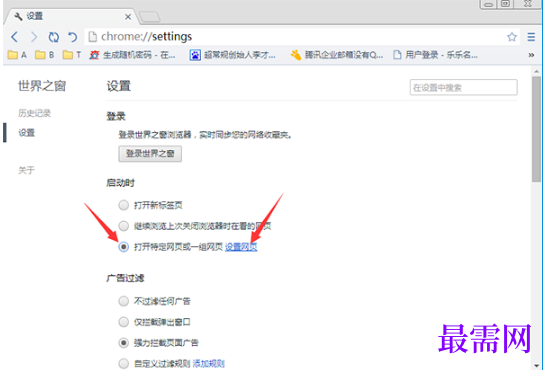Reload the page with the refresh icon

[x=53, y=37]
